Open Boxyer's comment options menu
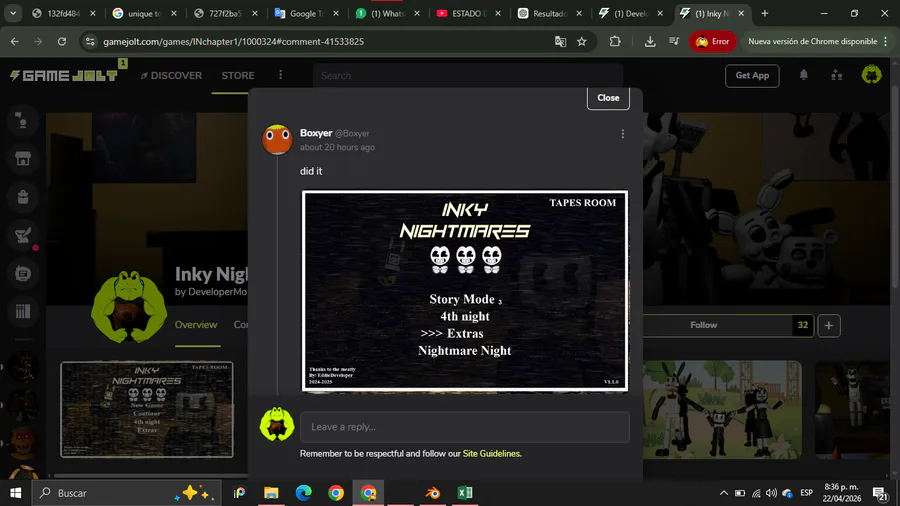This screenshot has width=900, height=506. 623,134
